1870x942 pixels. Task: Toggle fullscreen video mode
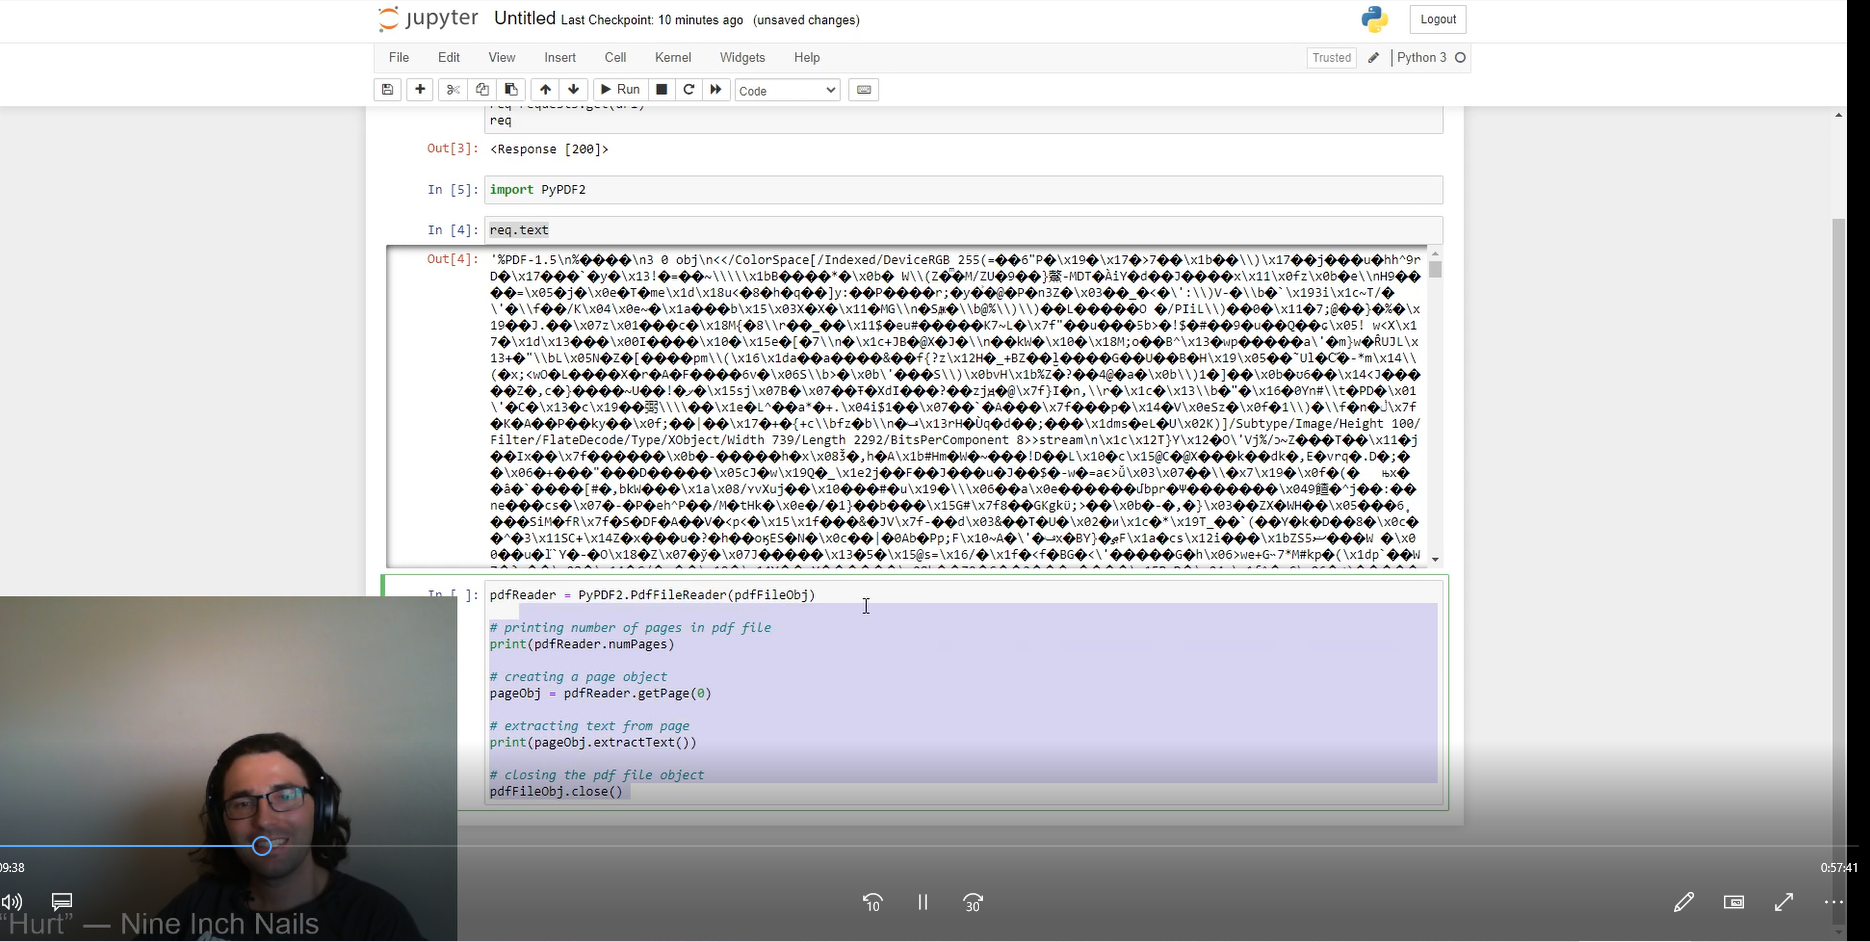1783,903
